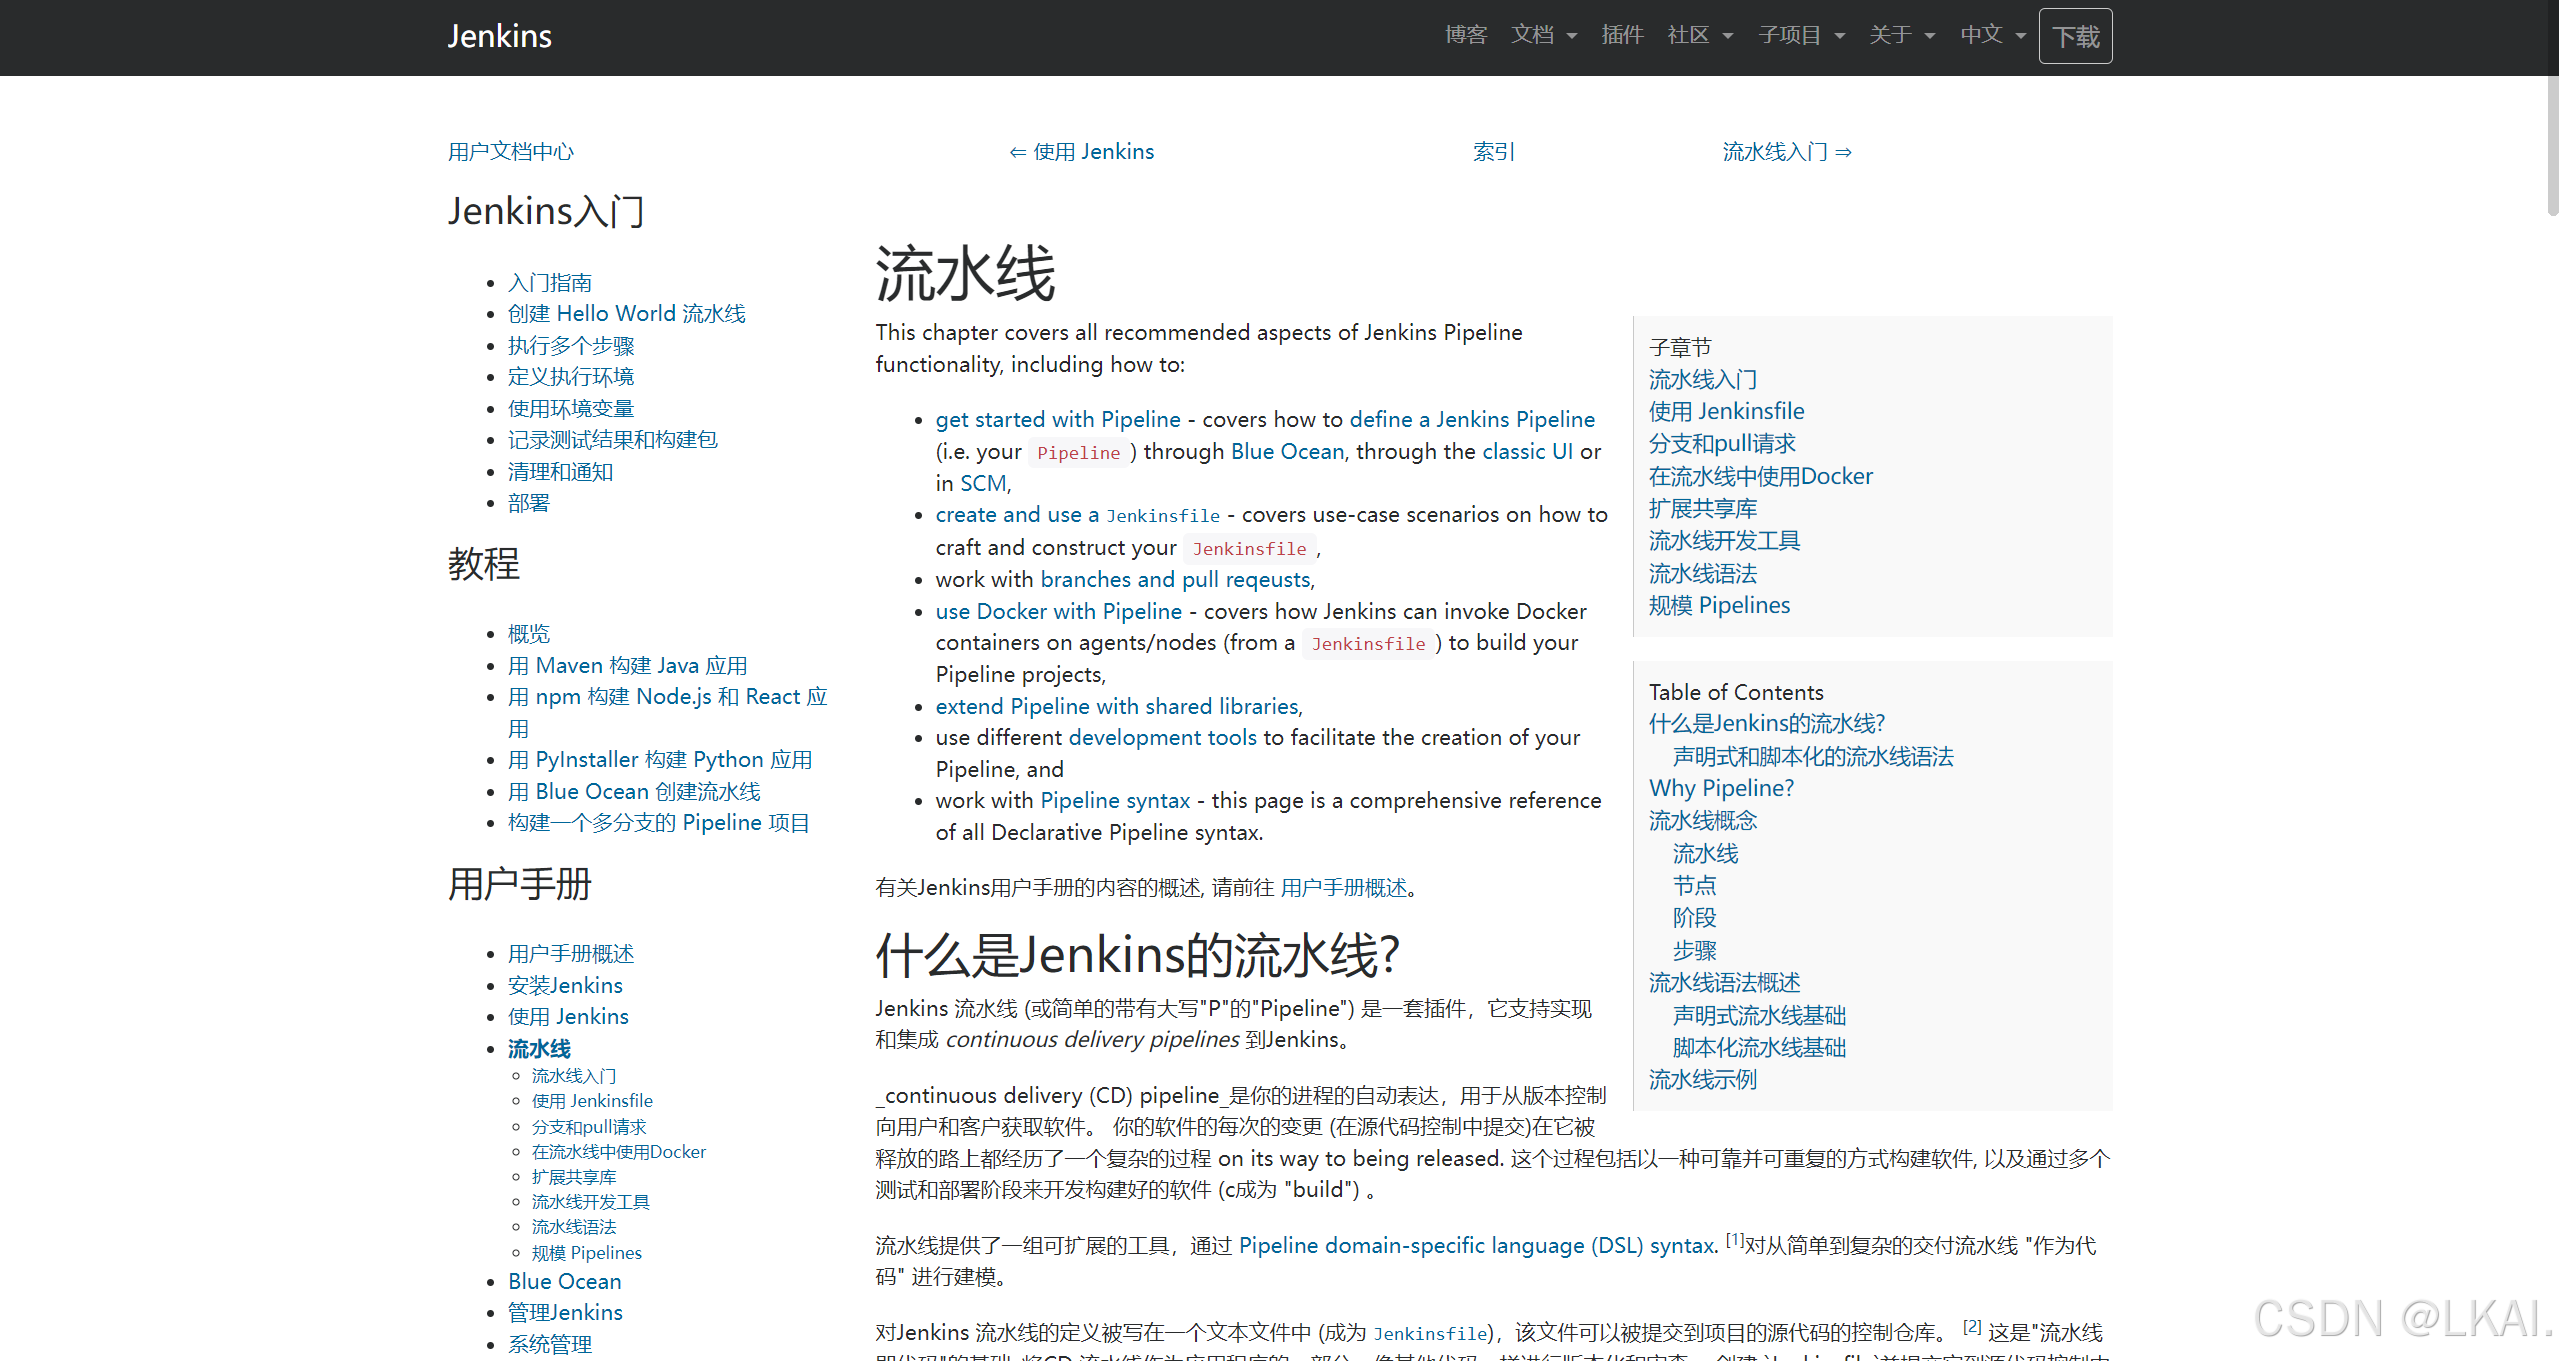Expand the 社区 dropdown in navbar
The image size is (2559, 1361).
coord(1700,36)
